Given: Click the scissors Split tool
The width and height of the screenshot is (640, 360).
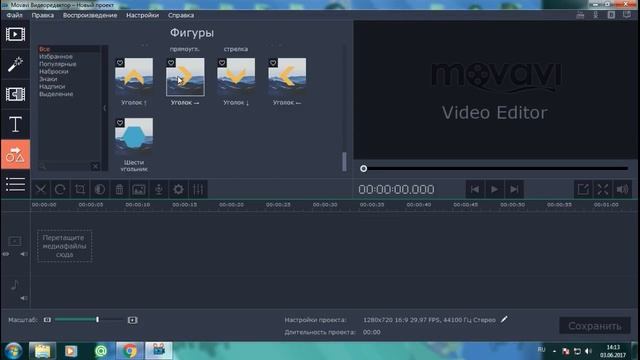Looking at the screenshot, I should (40, 189).
